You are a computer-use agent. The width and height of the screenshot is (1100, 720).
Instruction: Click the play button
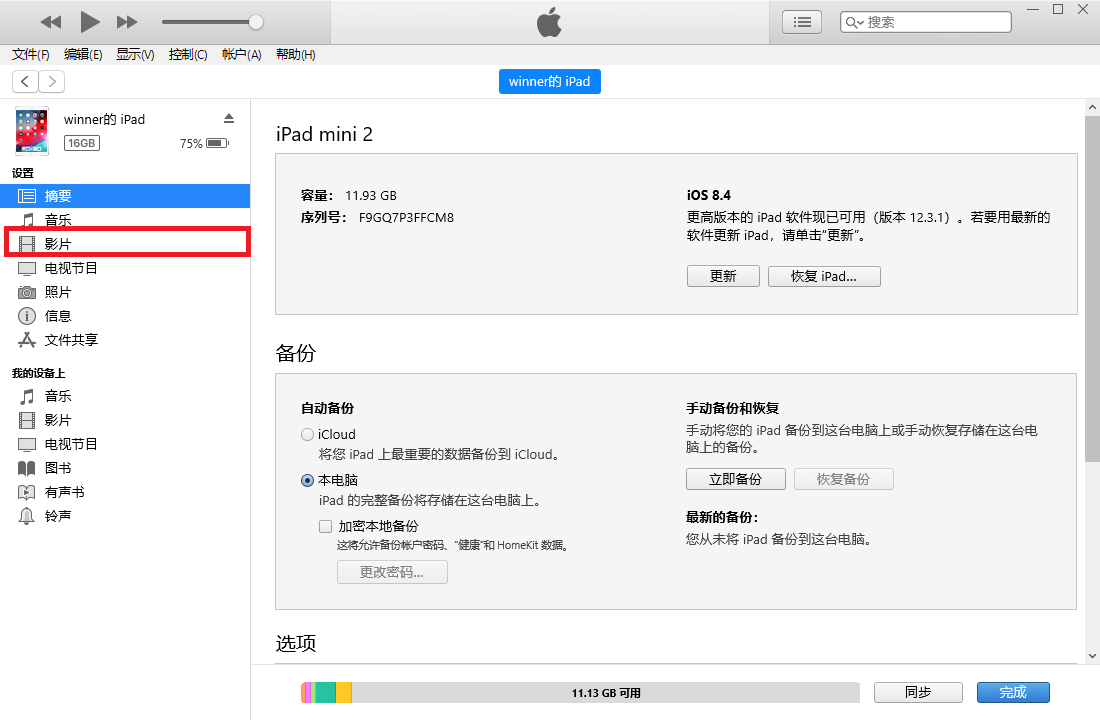coord(90,22)
